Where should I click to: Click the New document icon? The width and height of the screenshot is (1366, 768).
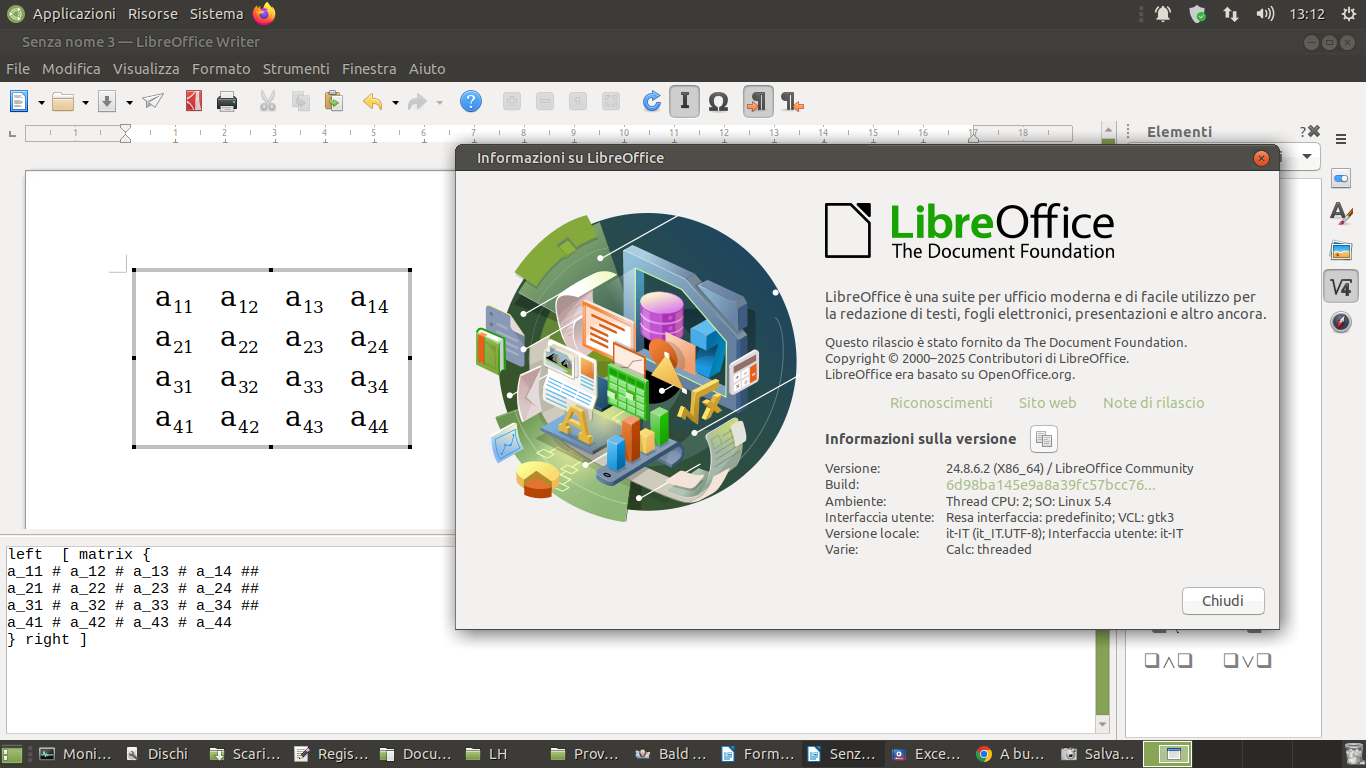pos(19,101)
